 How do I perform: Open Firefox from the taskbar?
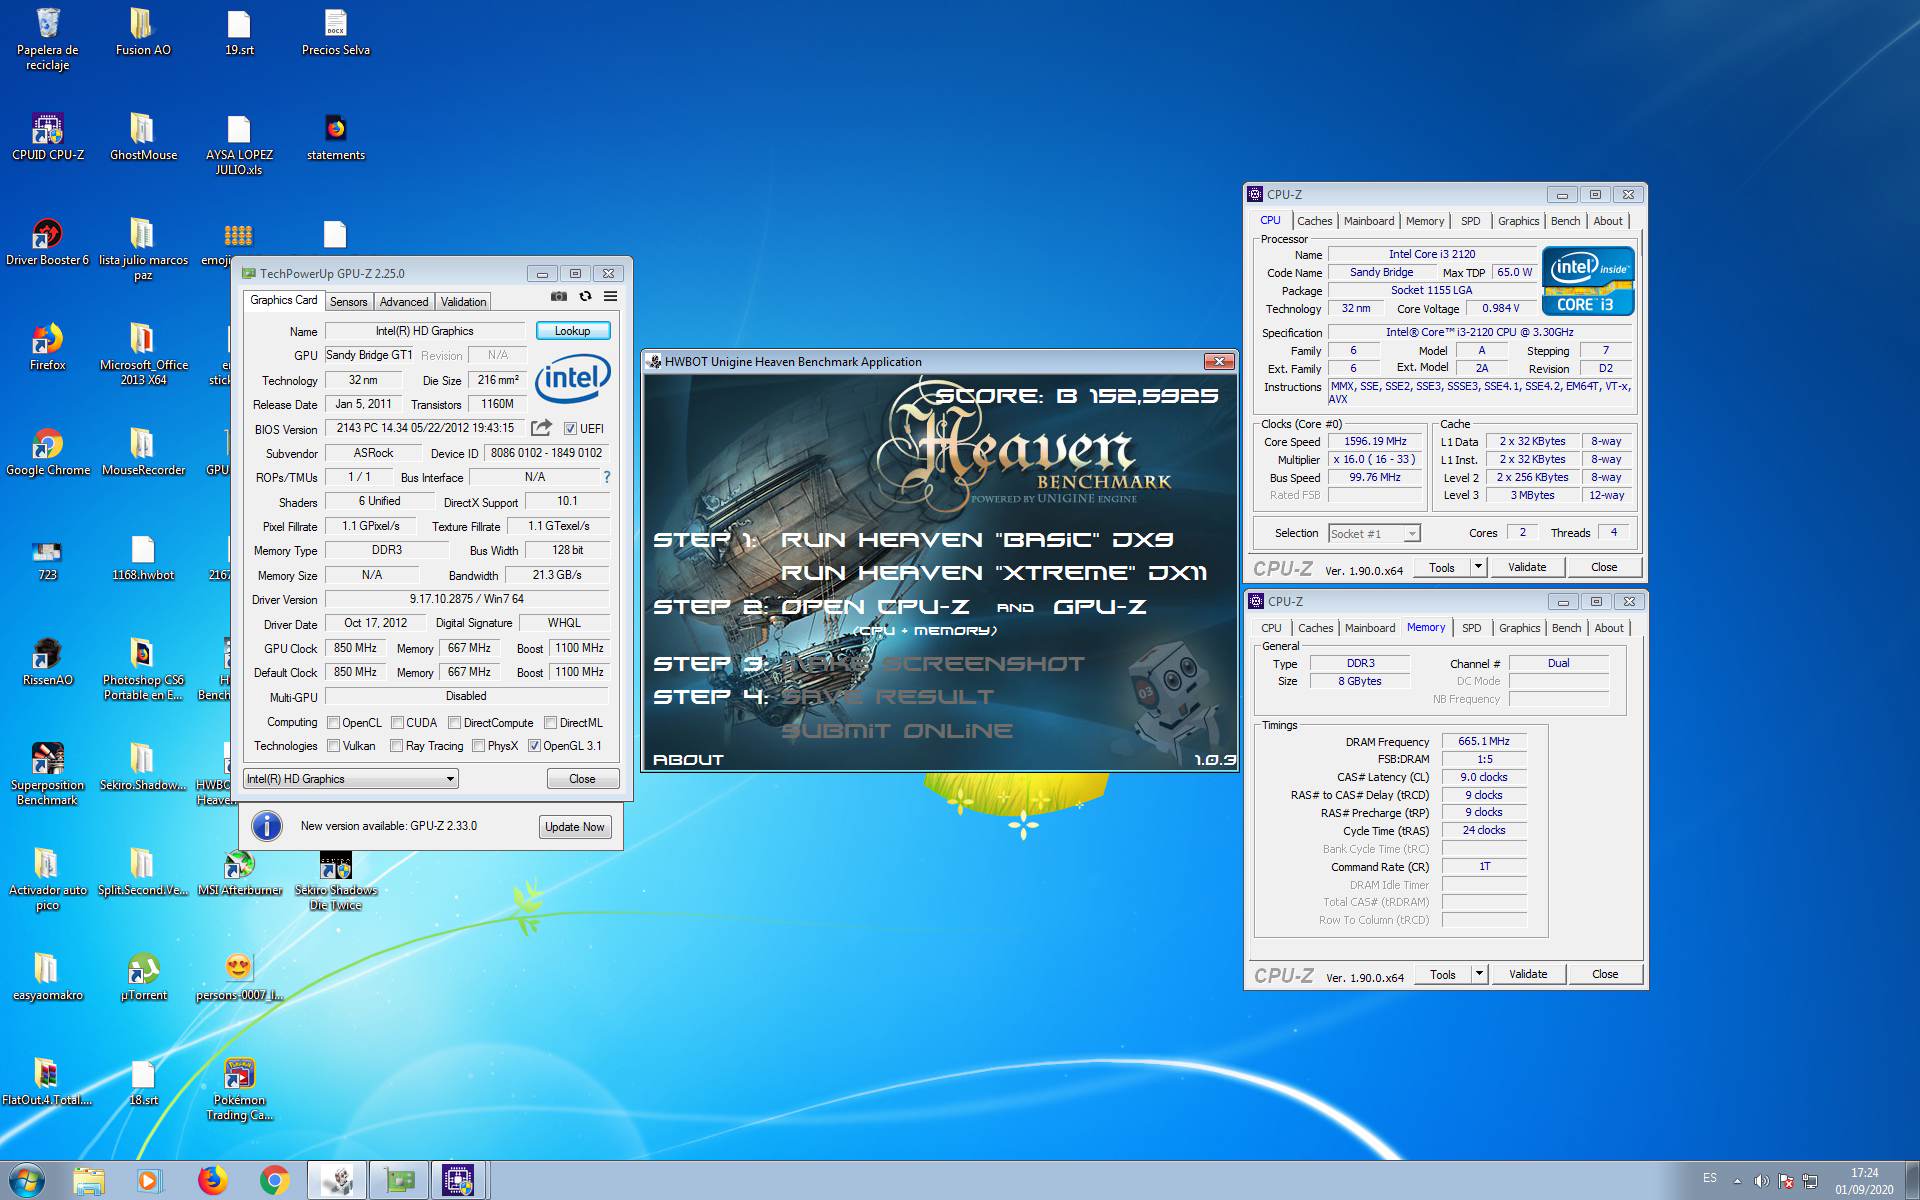click(x=212, y=1181)
